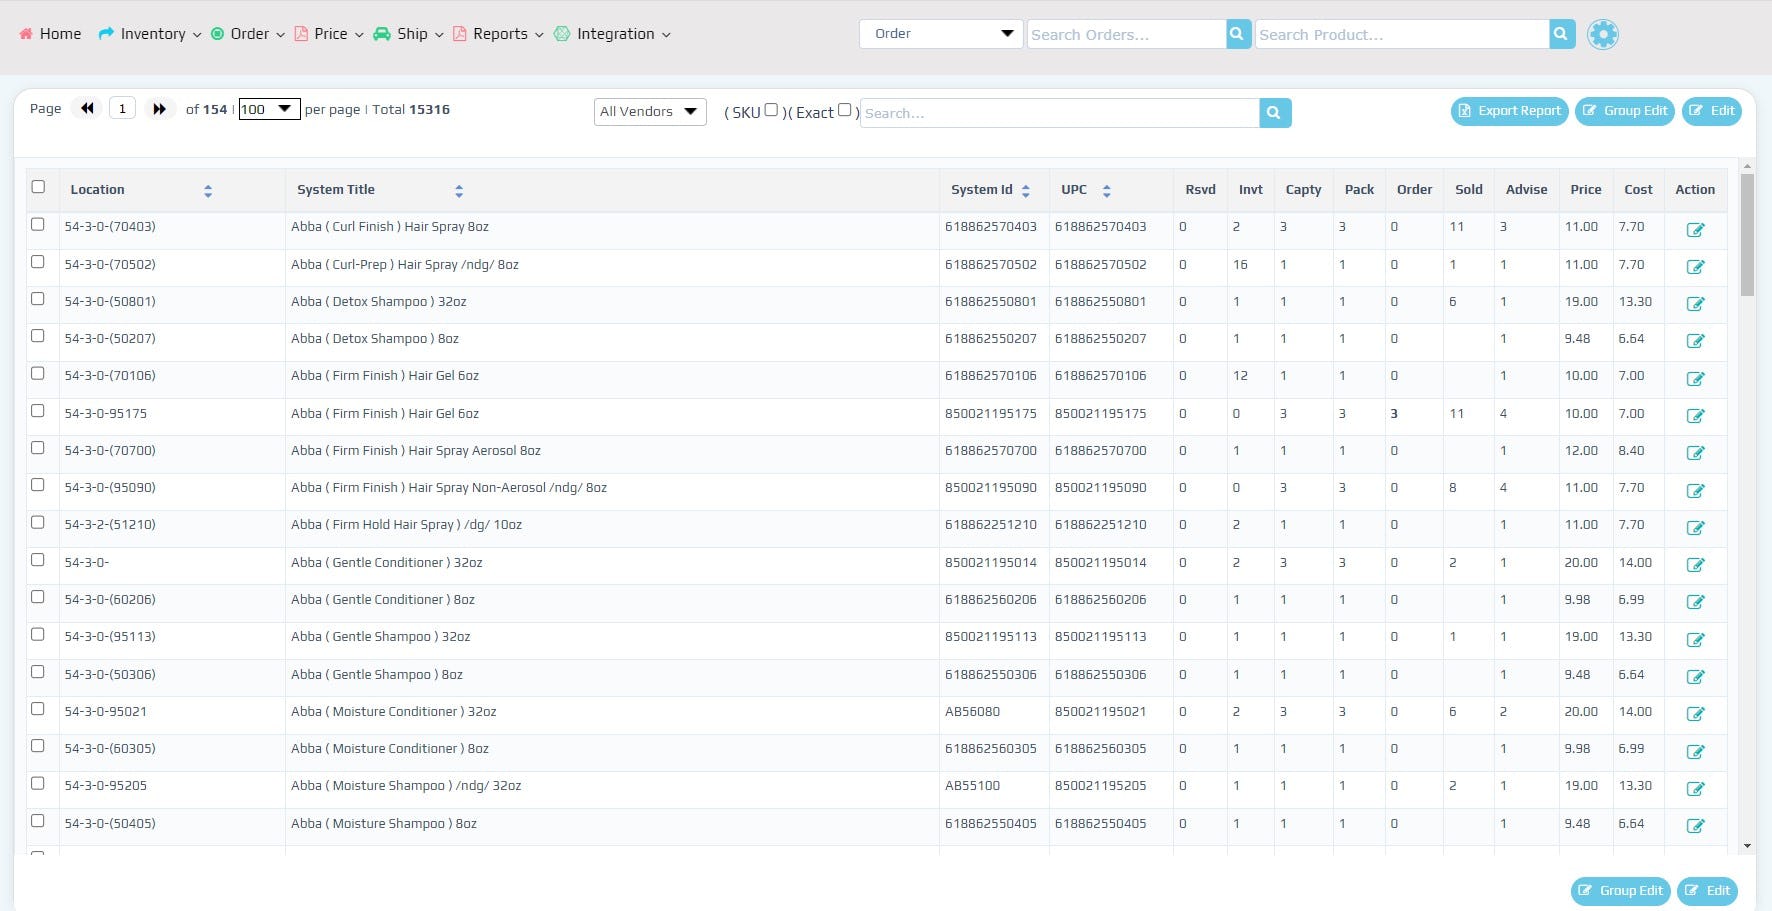
Task: Edit the Abba Detox Shampoo 32oz row
Action: (x=1695, y=303)
